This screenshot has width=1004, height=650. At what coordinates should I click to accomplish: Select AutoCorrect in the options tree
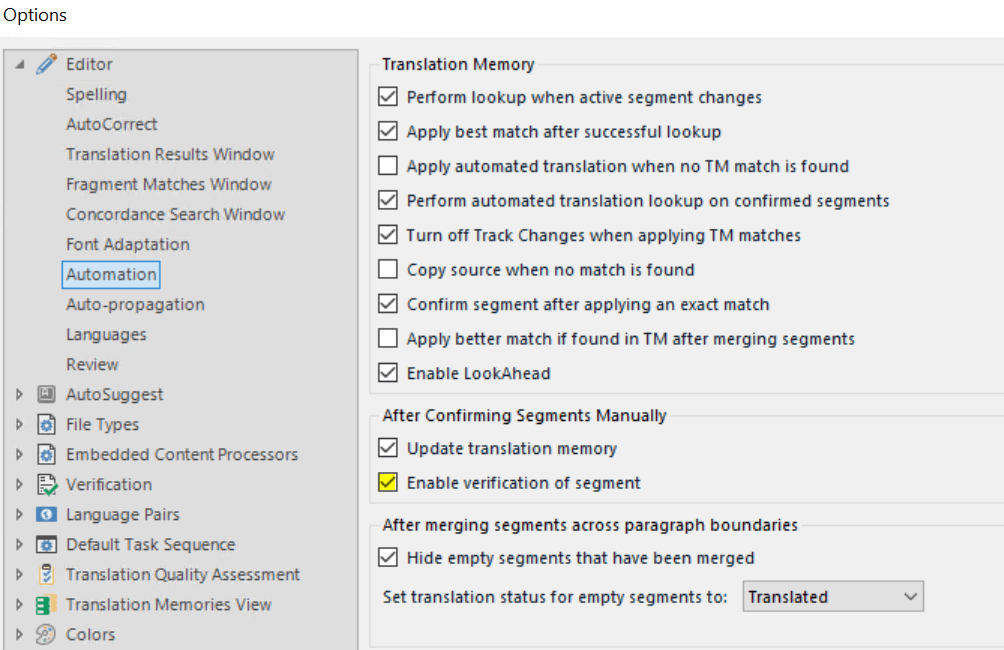(x=111, y=124)
